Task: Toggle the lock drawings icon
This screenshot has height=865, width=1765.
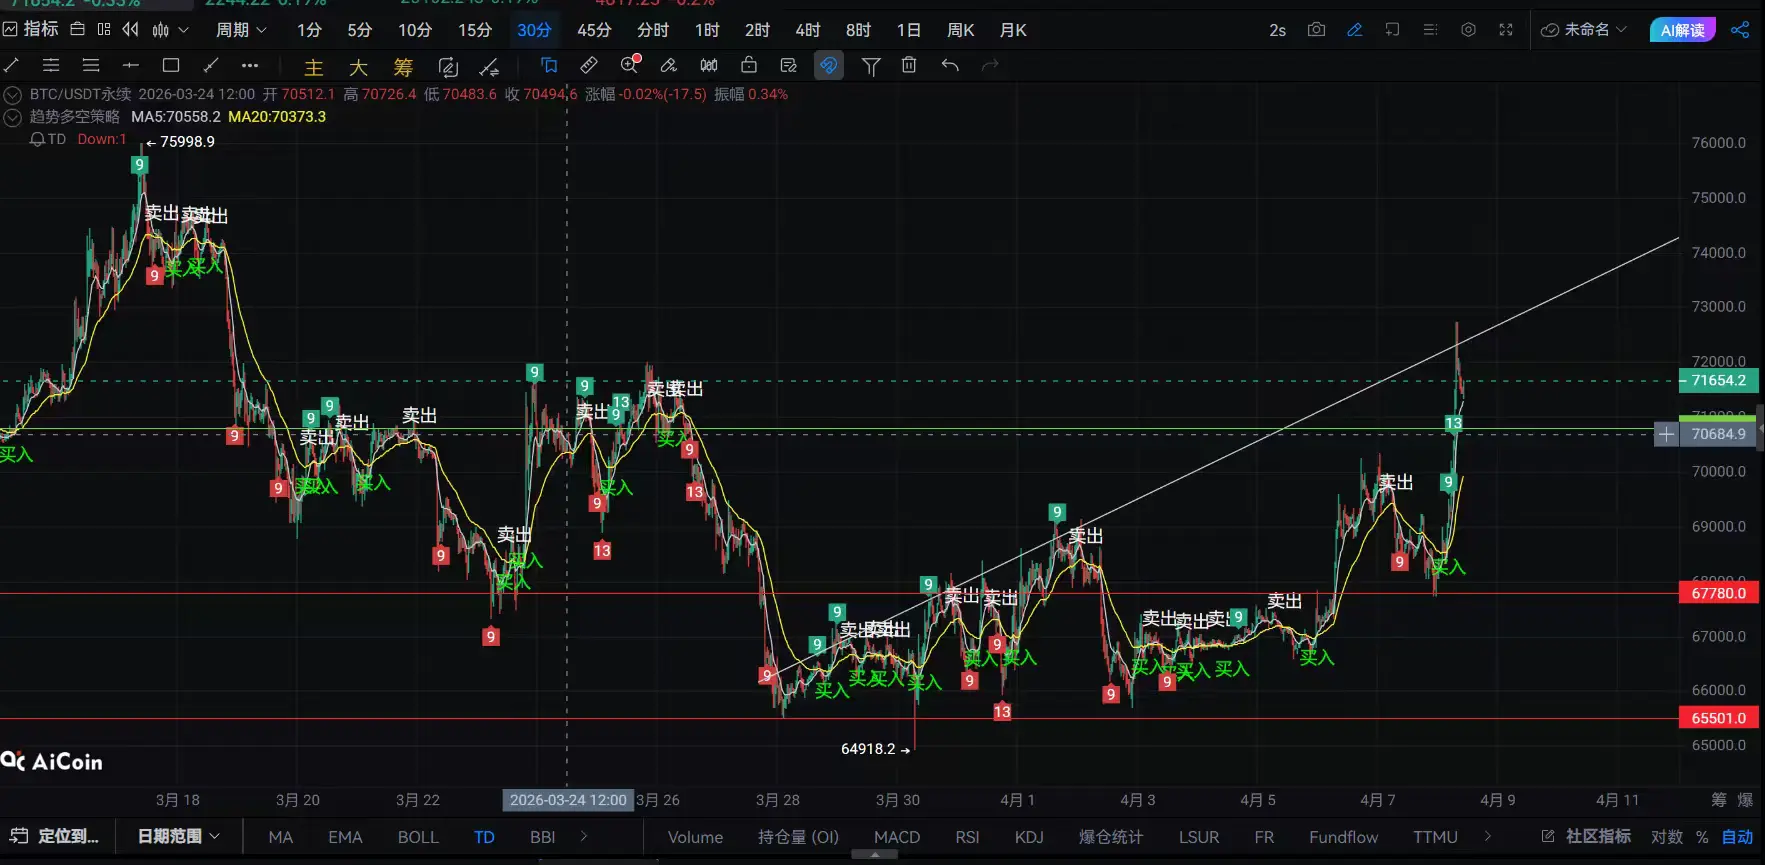Action: click(x=749, y=66)
